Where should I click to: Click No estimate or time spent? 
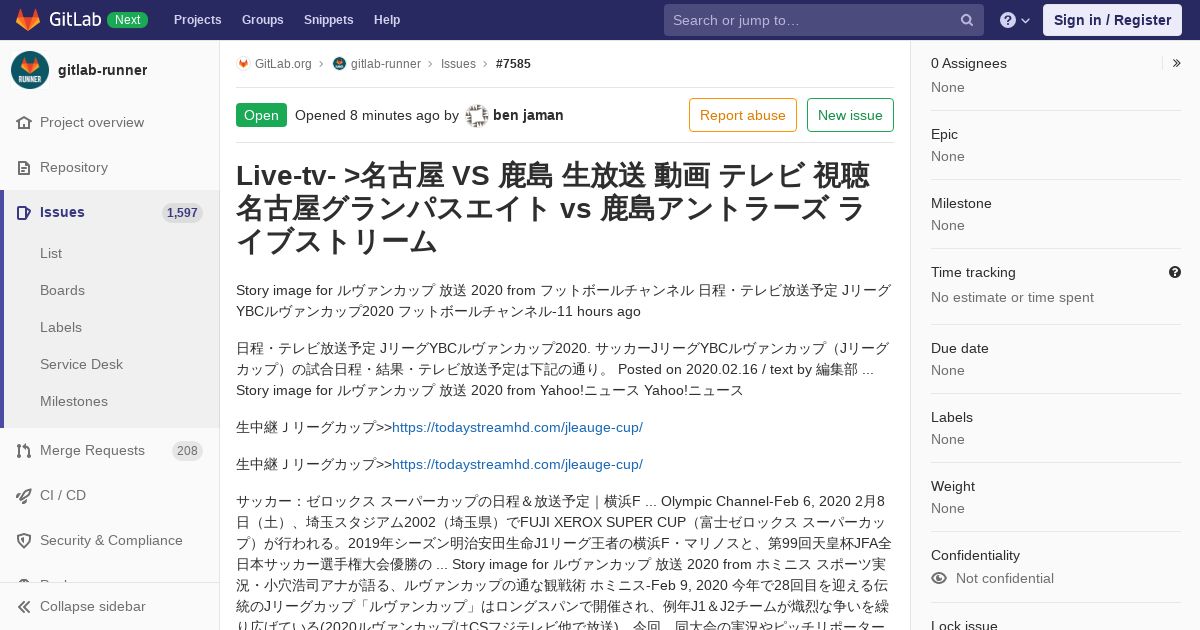pyautogui.click(x=1012, y=297)
